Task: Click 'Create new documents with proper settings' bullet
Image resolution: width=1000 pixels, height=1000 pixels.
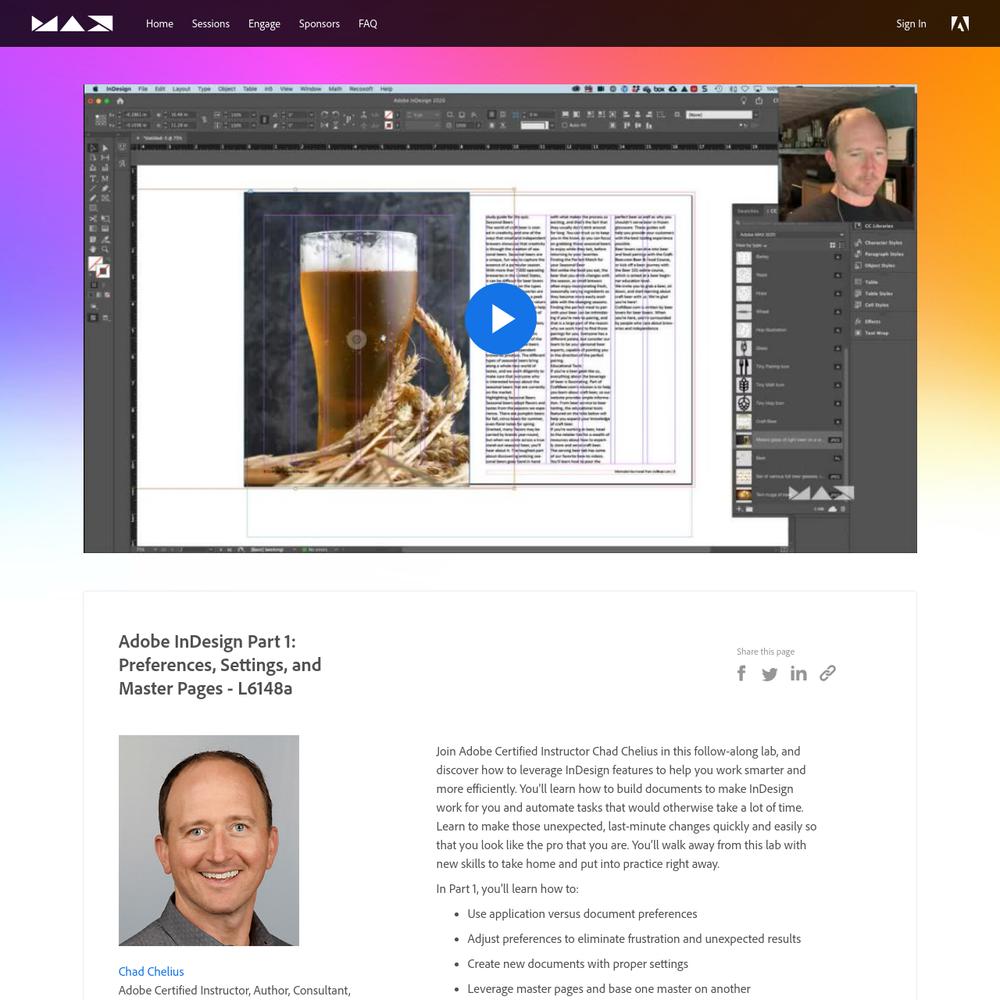Action: click(x=577, y=964)
